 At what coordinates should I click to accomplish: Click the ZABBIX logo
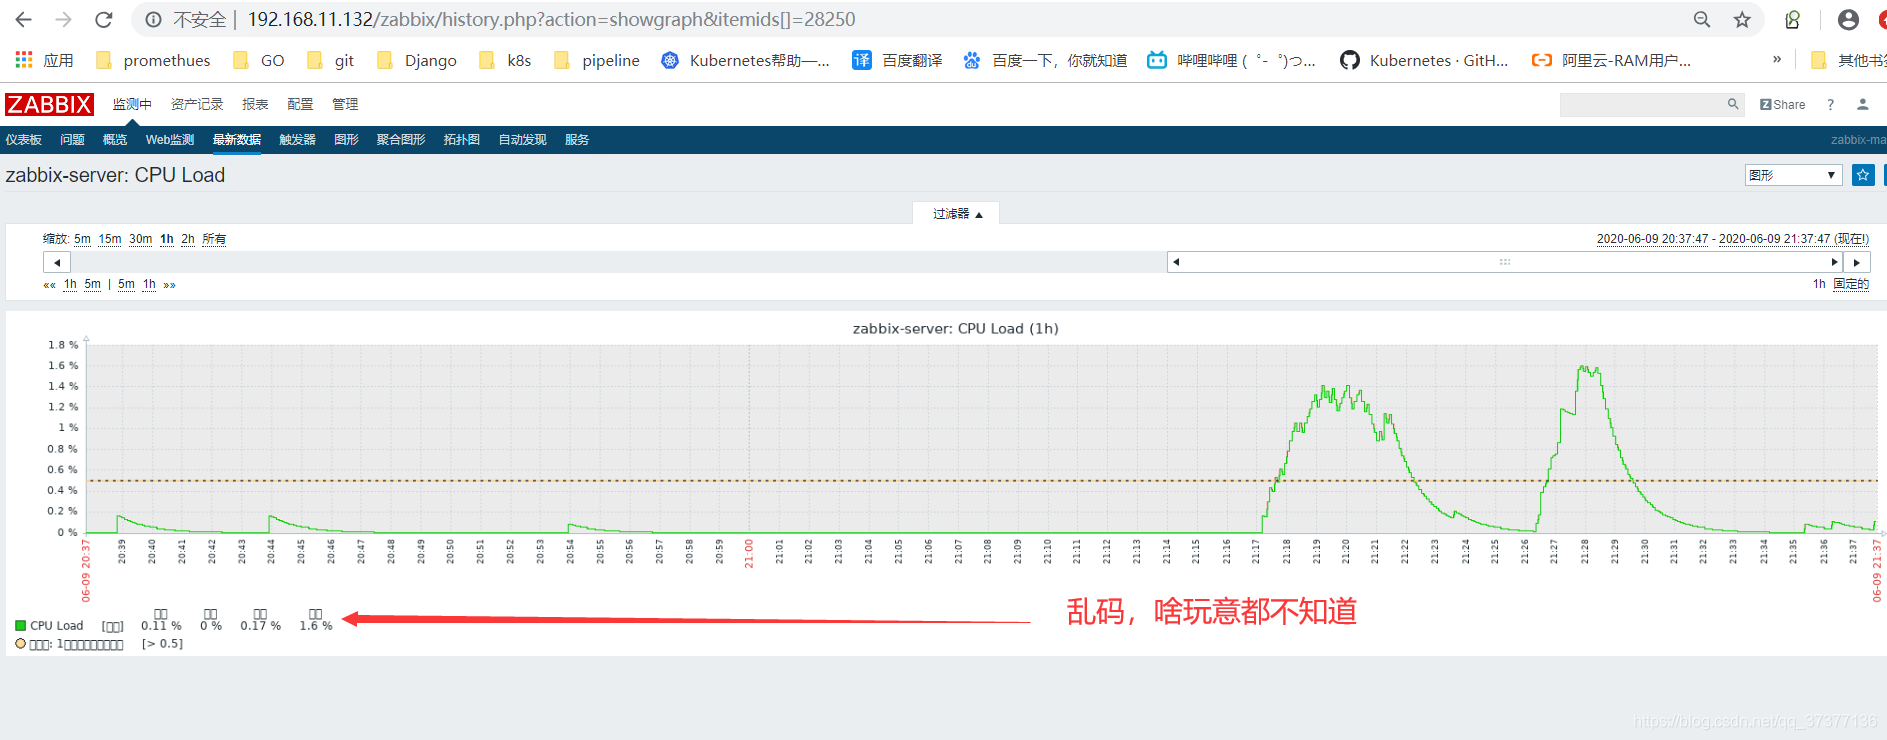pyautogui.click(x=49, y=104)
